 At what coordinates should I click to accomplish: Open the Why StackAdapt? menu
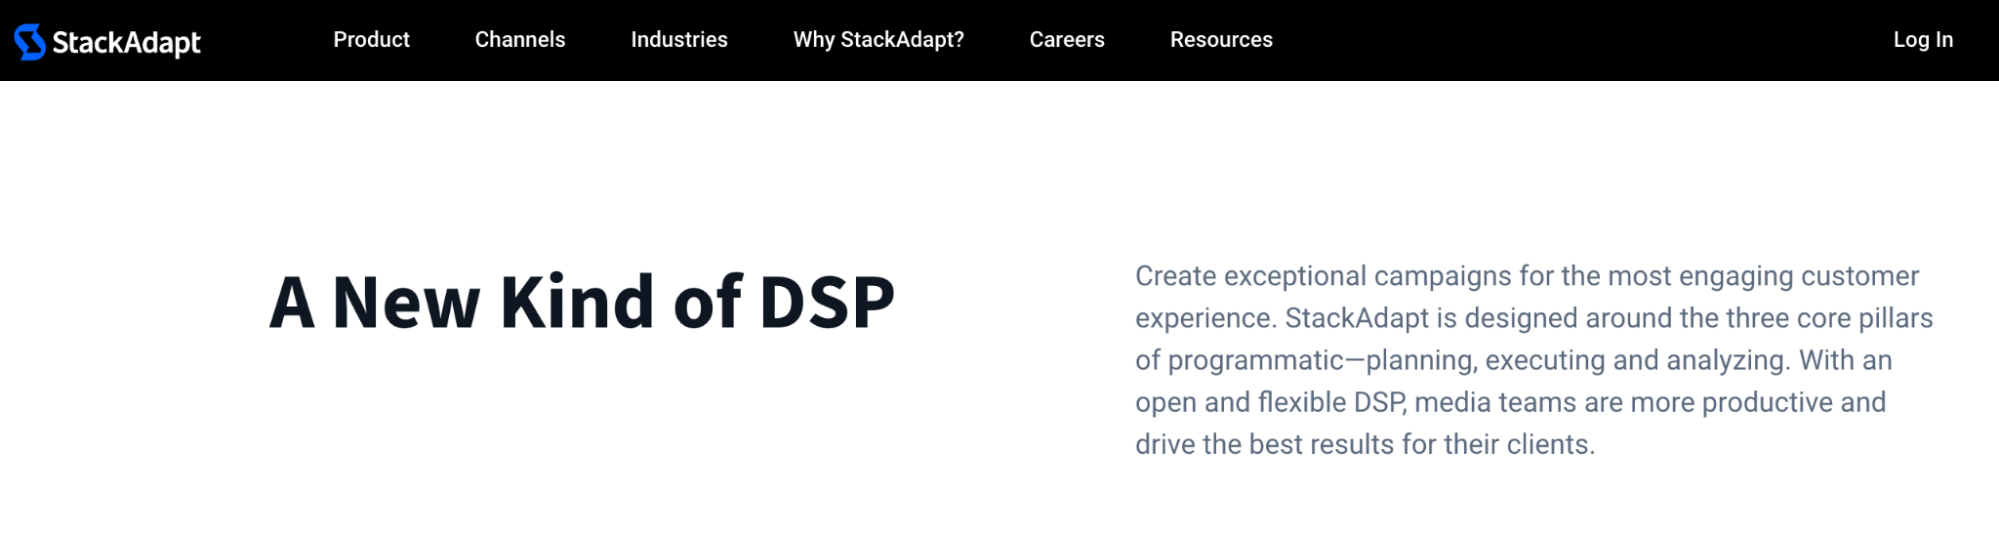point(878,40)
